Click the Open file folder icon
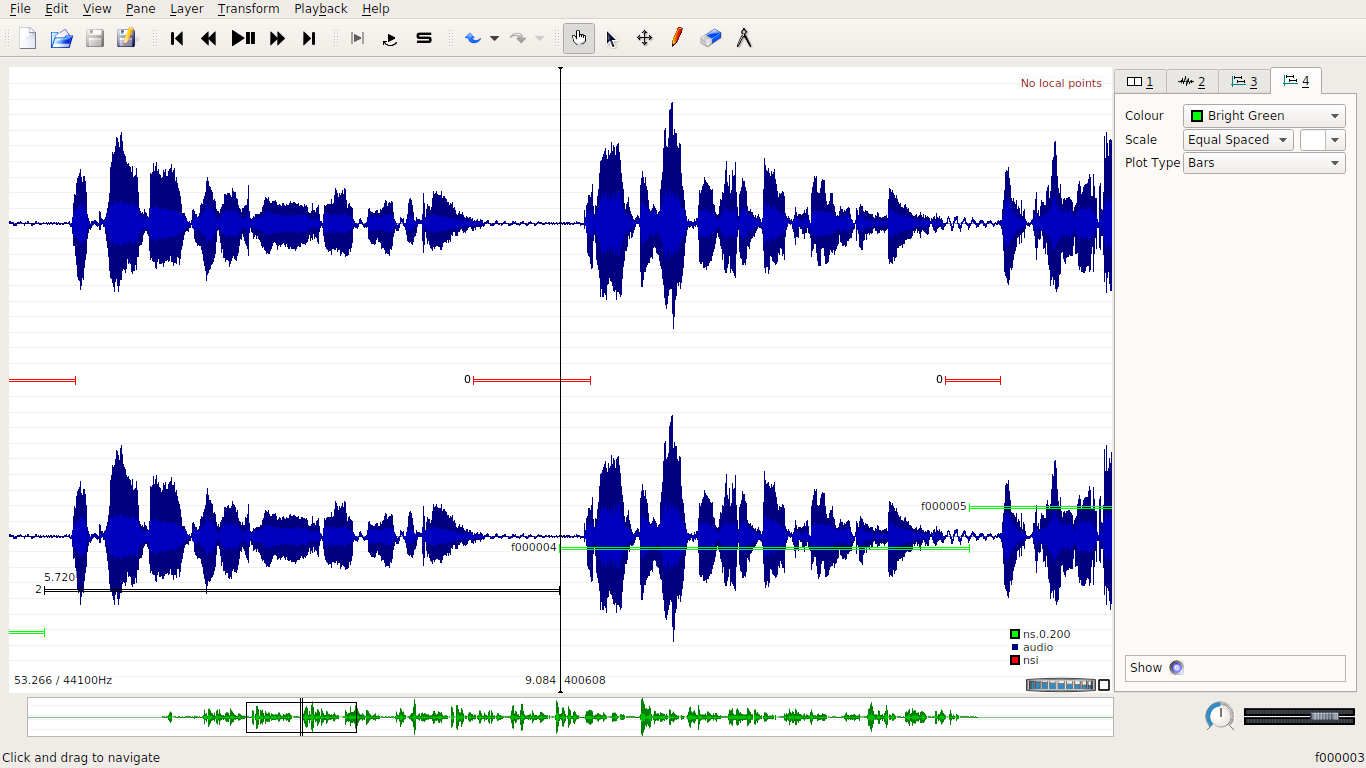The width and height of the screenshot is (1366, 768). coord(61,38)
